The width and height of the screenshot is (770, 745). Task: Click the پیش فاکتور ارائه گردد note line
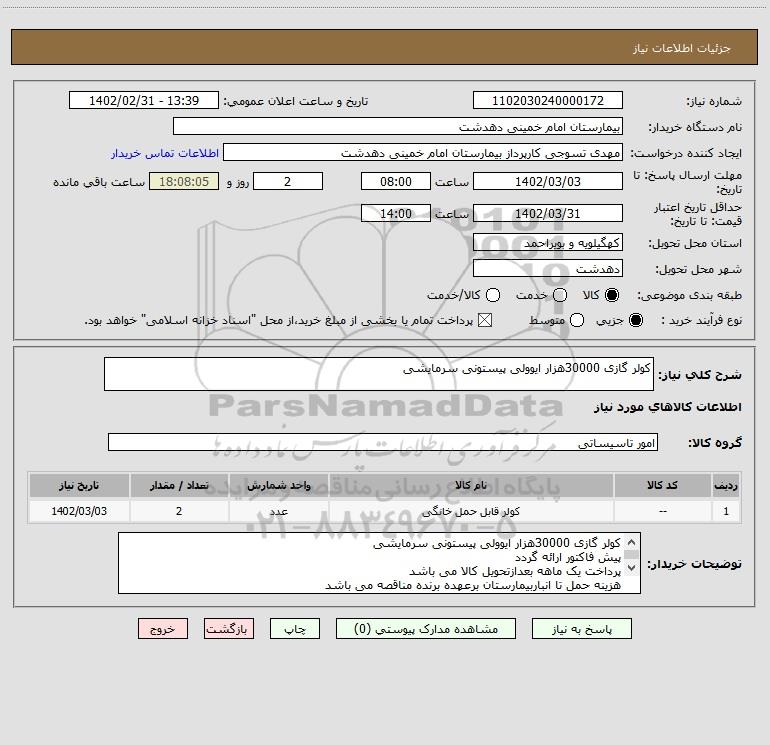[568, 557]
